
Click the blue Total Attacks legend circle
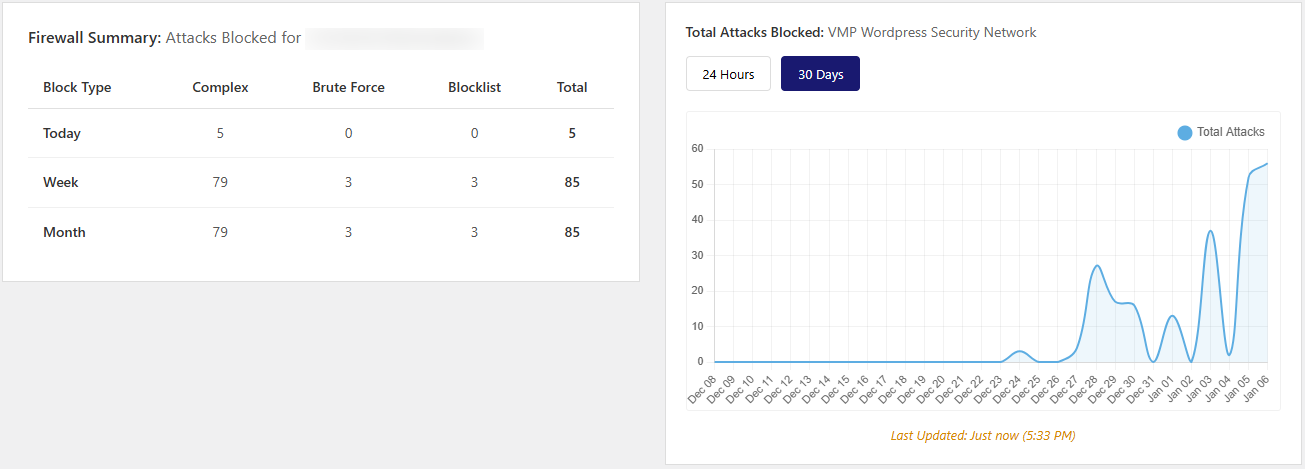click(1185, 132)
